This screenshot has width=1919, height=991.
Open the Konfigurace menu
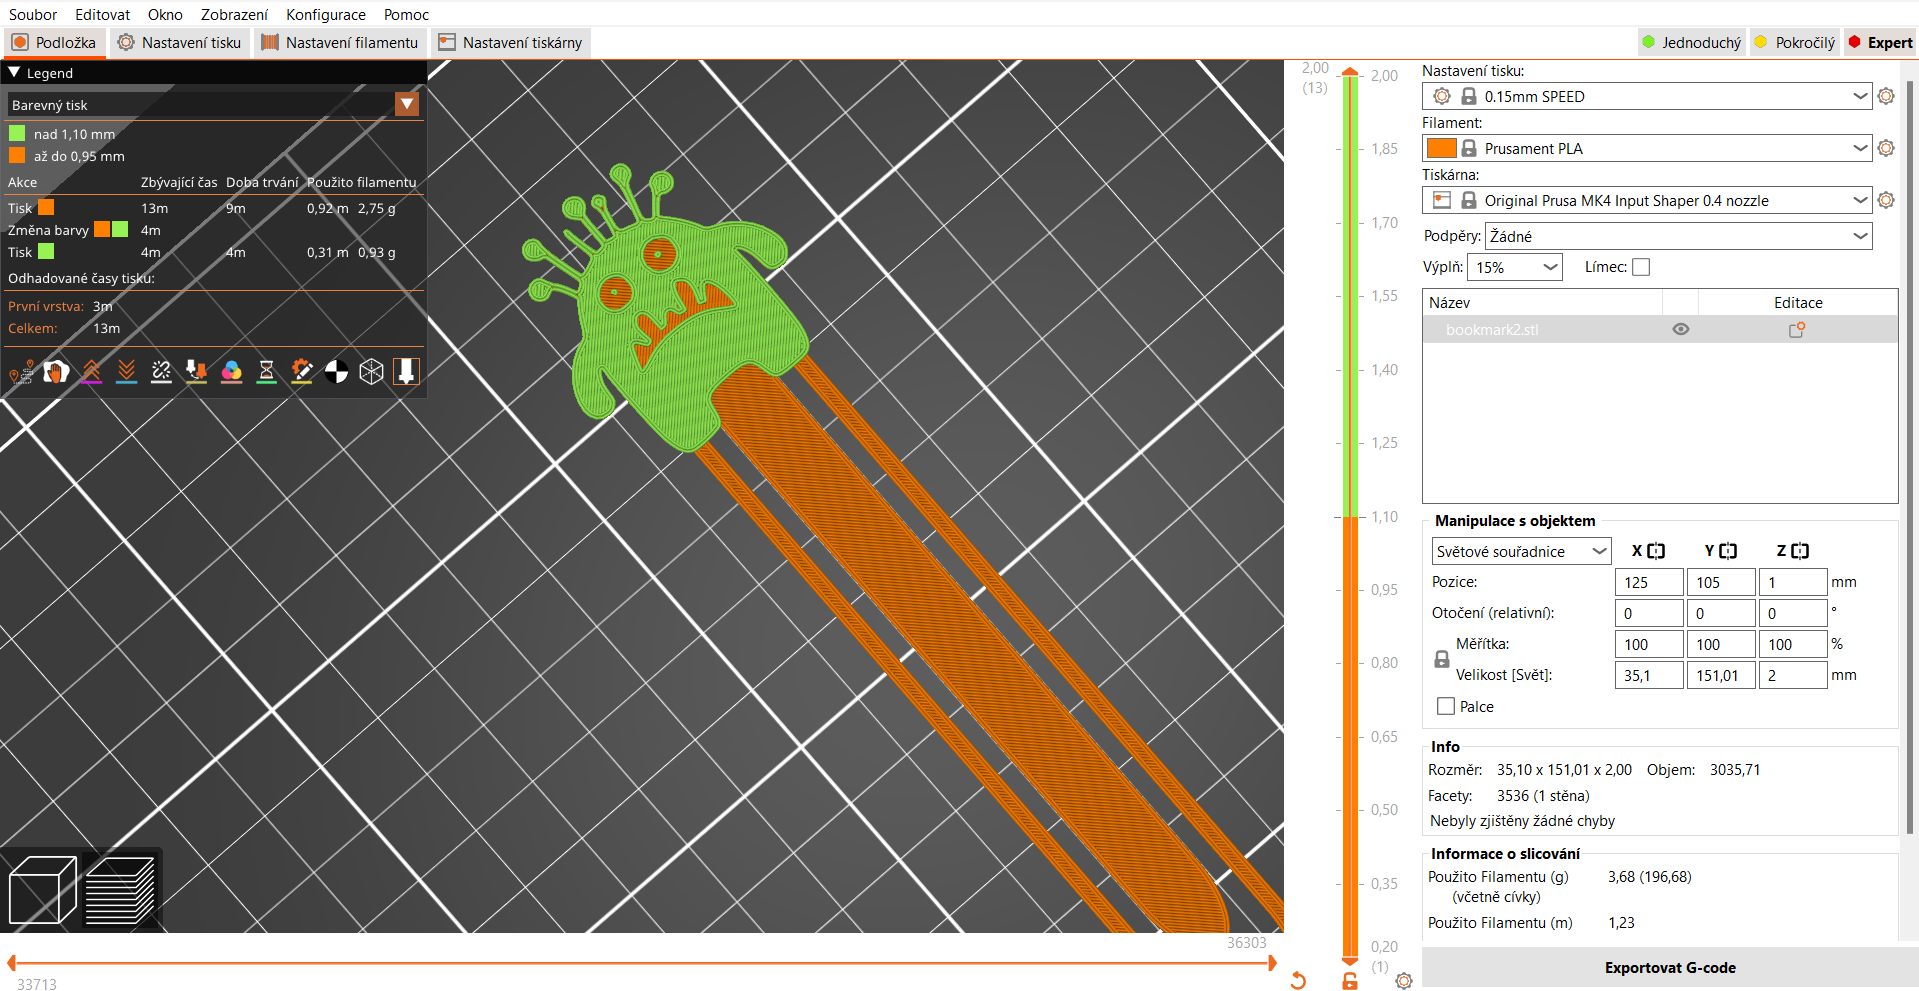(326, 14)
